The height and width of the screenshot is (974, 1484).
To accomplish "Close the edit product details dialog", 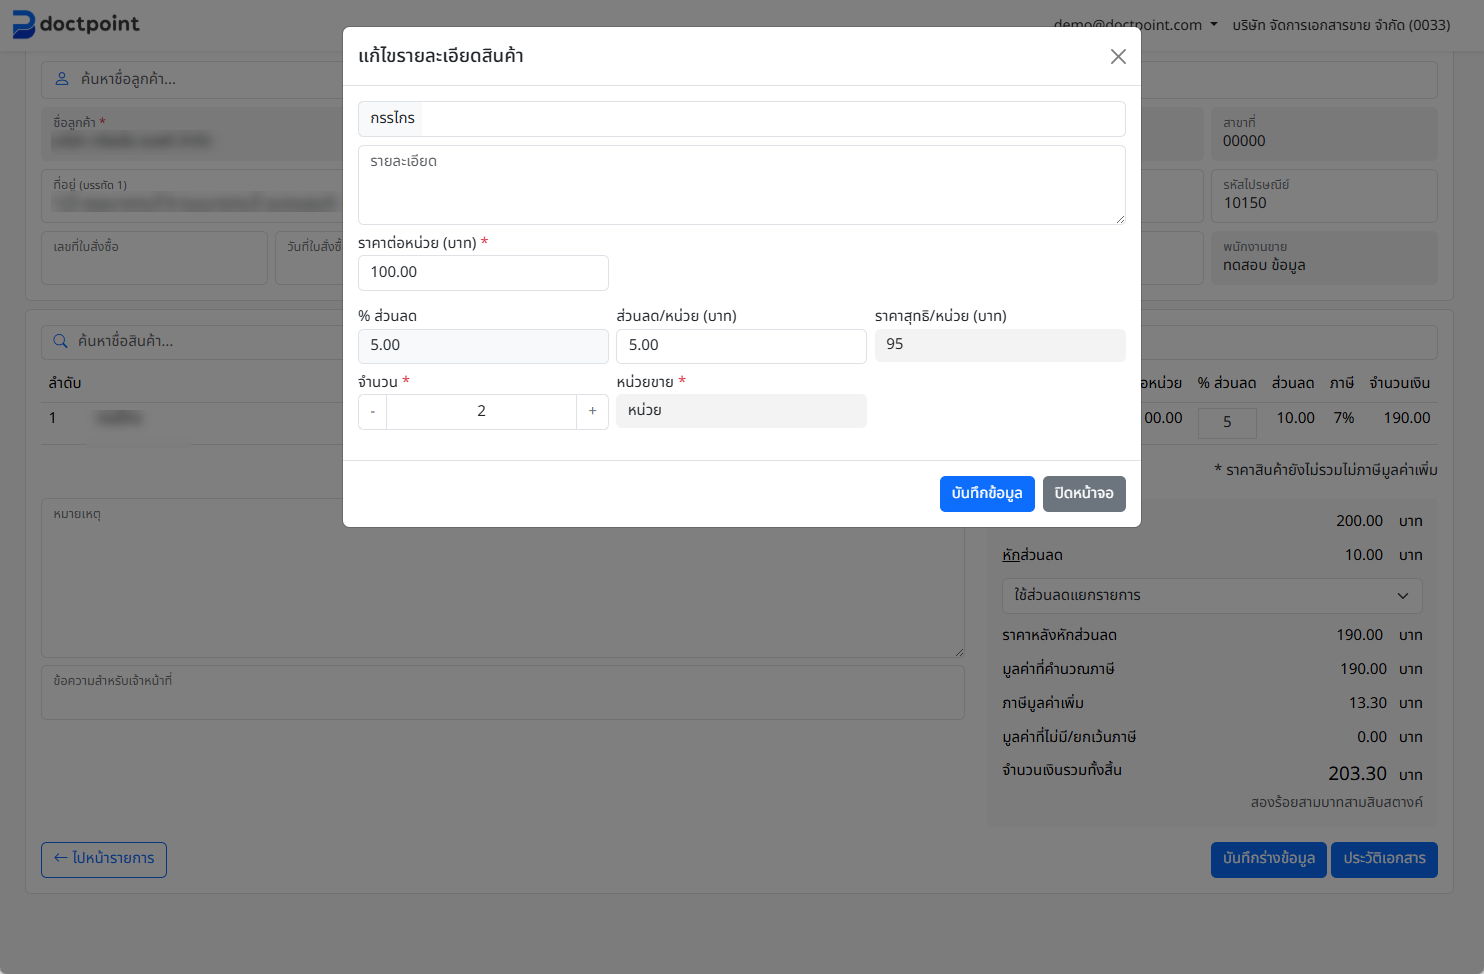I will pos(1118,57).
